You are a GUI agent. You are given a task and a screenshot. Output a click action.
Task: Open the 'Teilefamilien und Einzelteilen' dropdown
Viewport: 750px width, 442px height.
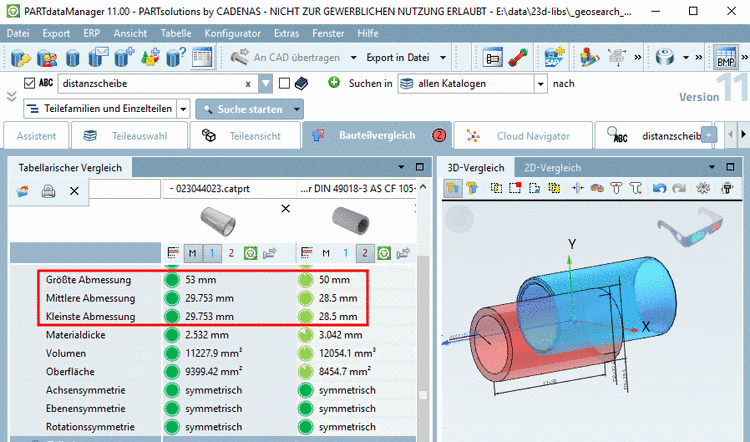[x=183, y=109]
